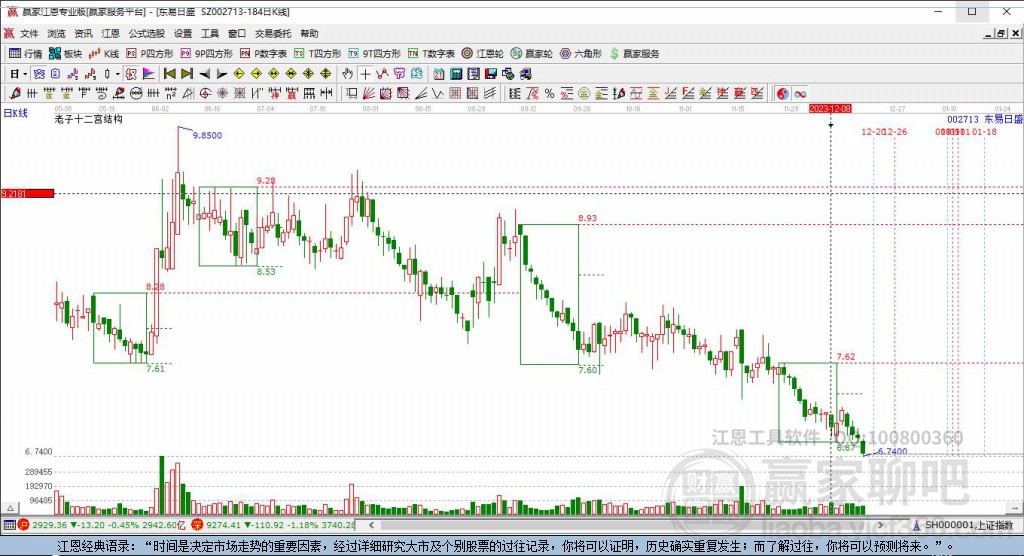
Task: Expand the 日 period dropdown arrow
Action: pyautogui.click(x=25, y=74)
